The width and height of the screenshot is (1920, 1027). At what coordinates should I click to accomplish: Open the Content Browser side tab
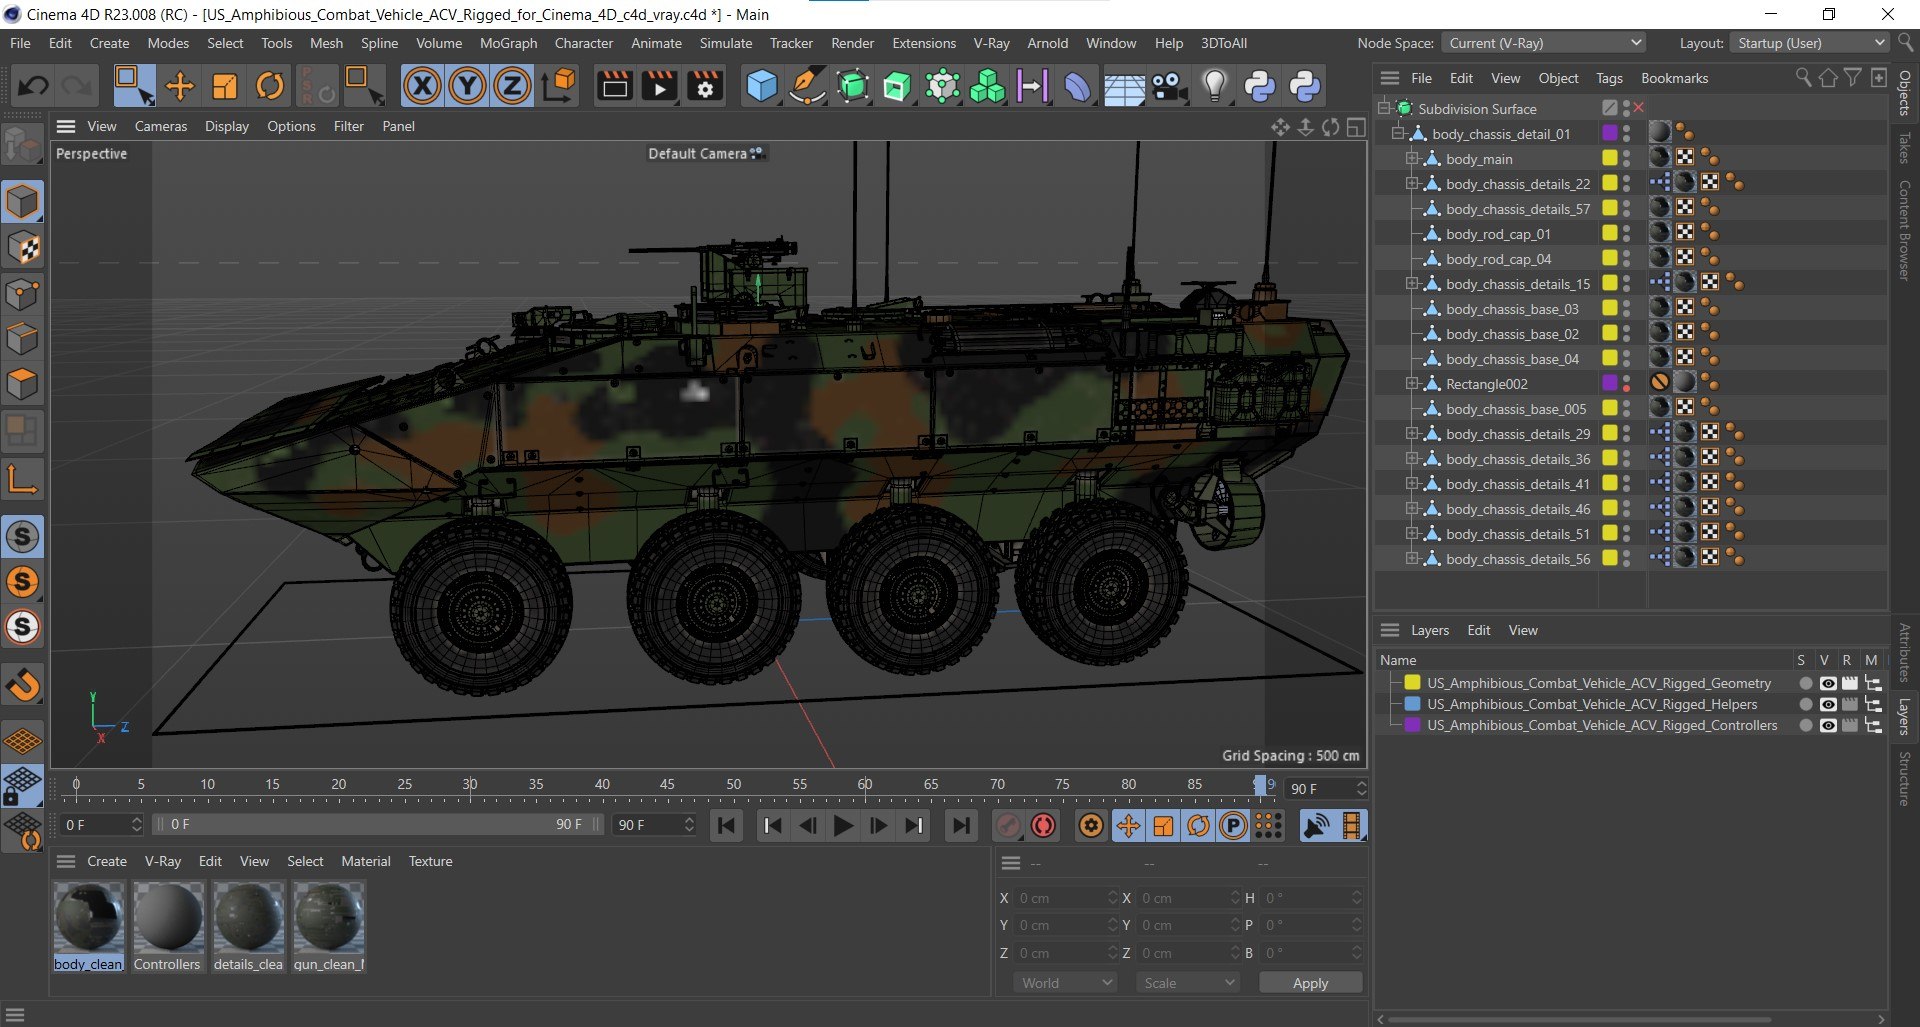pos(1905,230)
